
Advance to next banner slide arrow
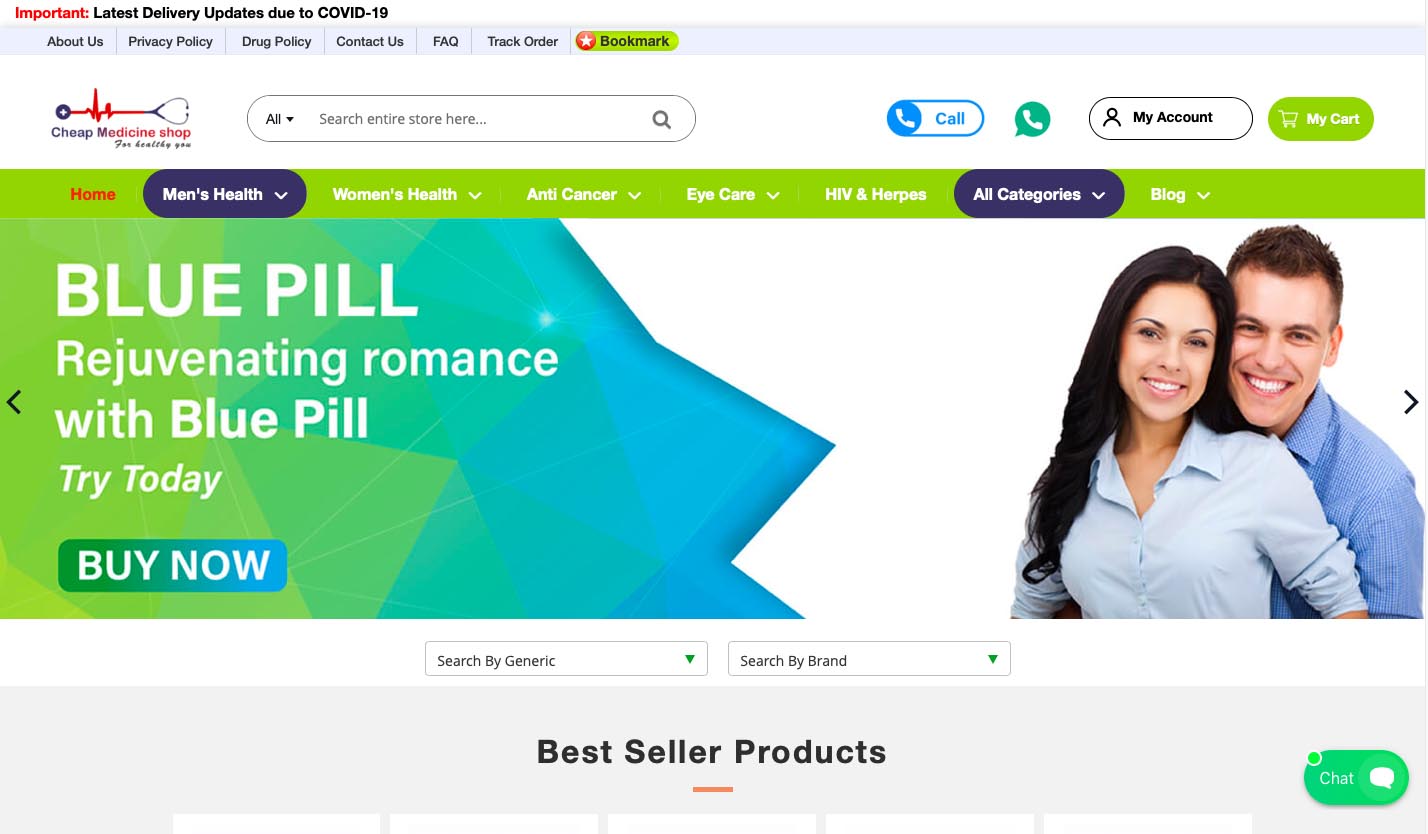pos(1411,402)
